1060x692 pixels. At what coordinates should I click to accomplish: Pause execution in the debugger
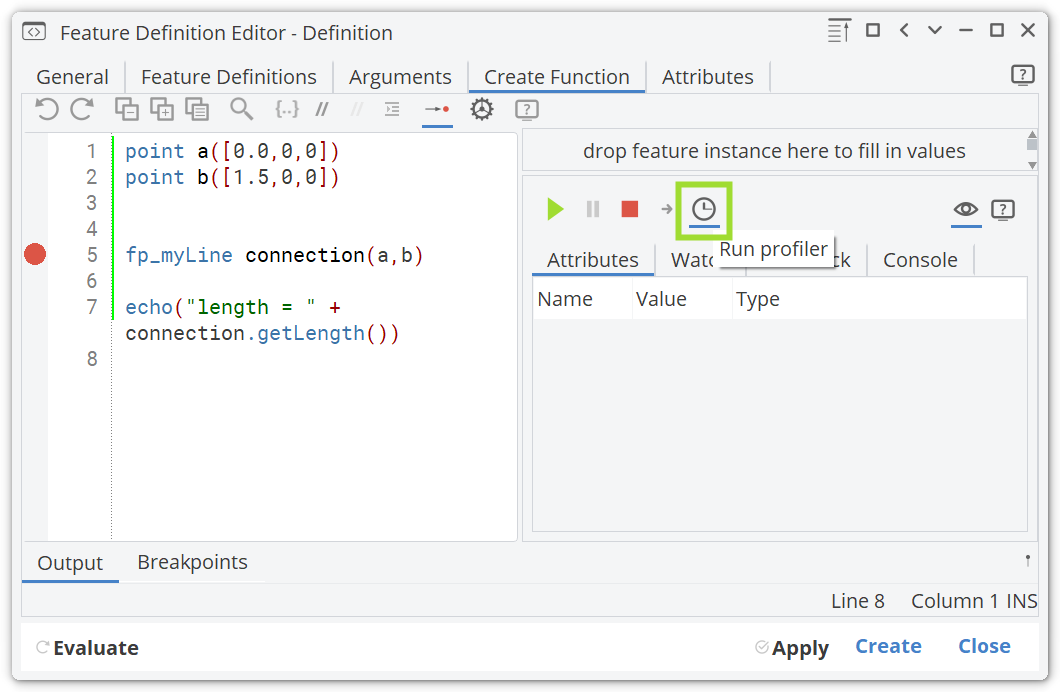click(x=593, y=209)
